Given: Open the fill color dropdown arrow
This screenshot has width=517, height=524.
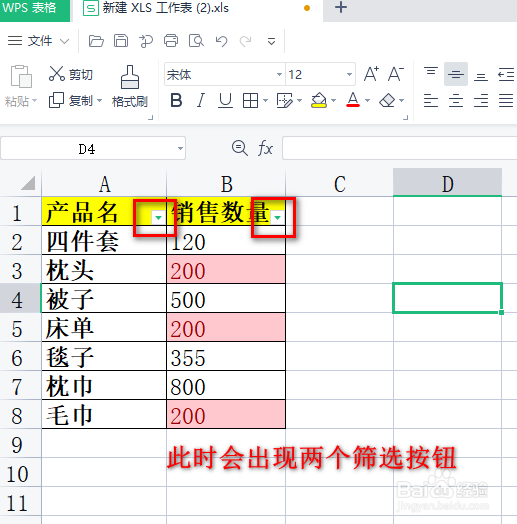Looking at the screenshot, I should click(333, 100).
